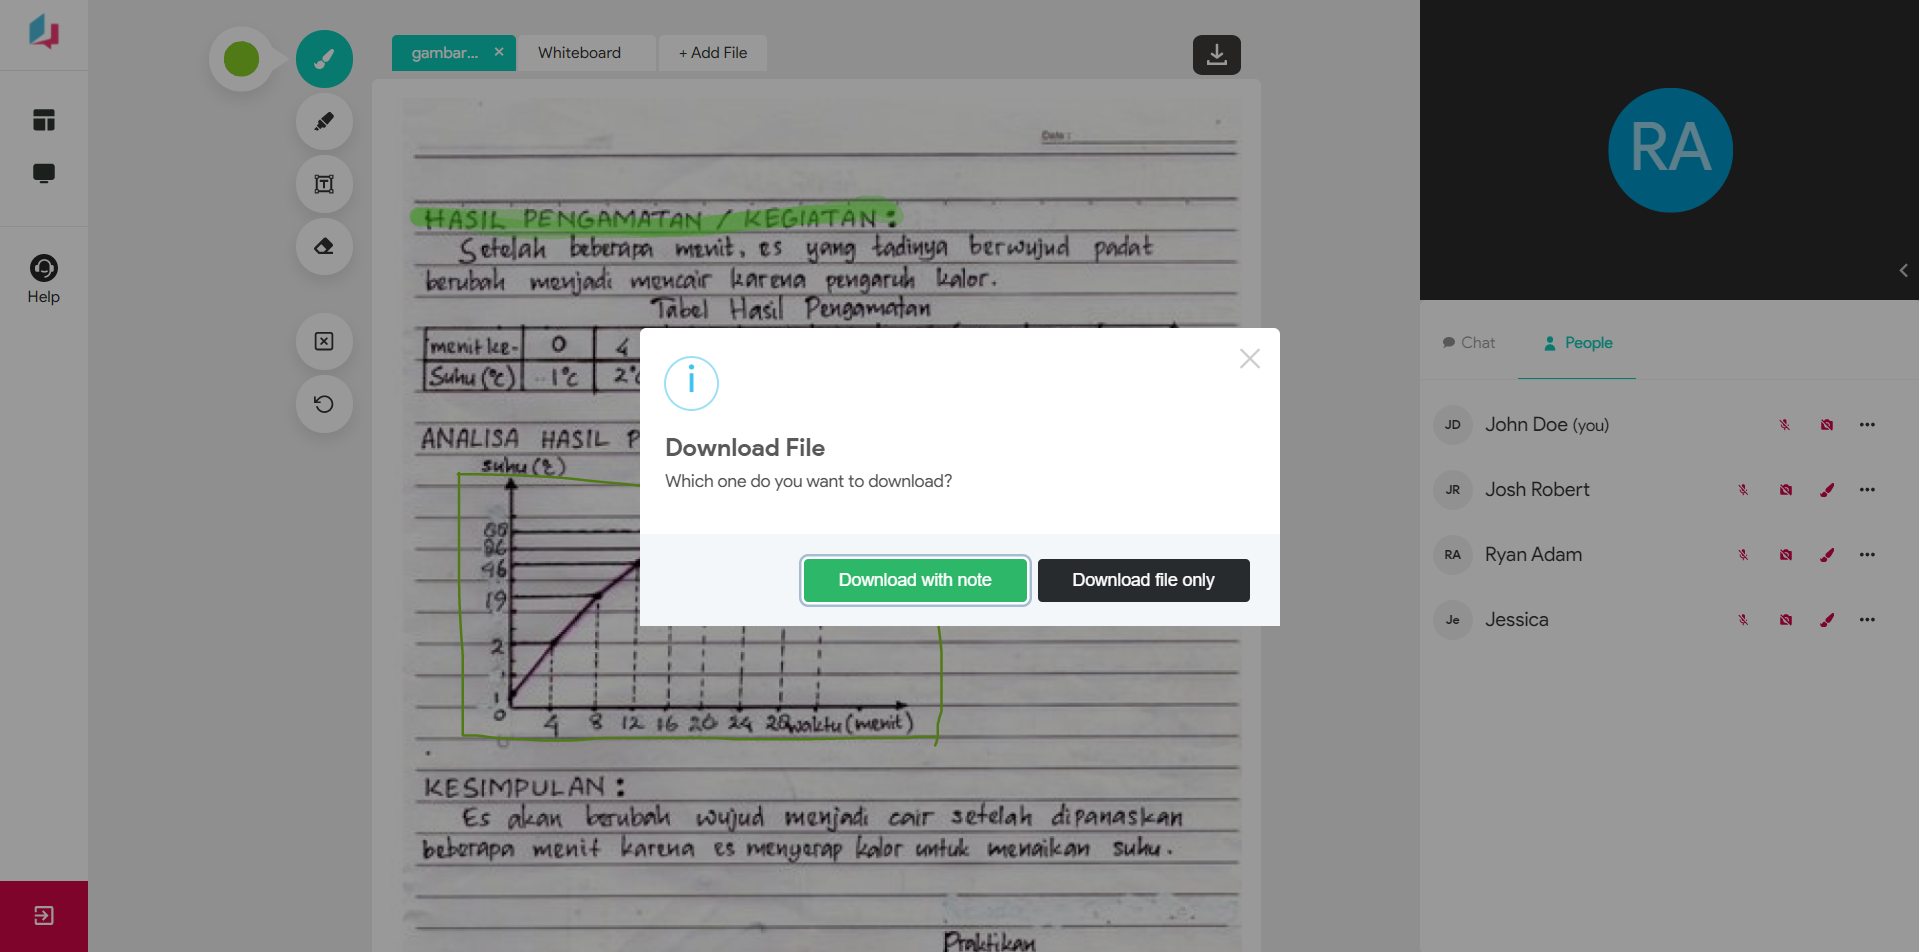Toggle Ryan Adam's drawing brush permission
Screen dimensions: 1919x952
point(1827,555)
